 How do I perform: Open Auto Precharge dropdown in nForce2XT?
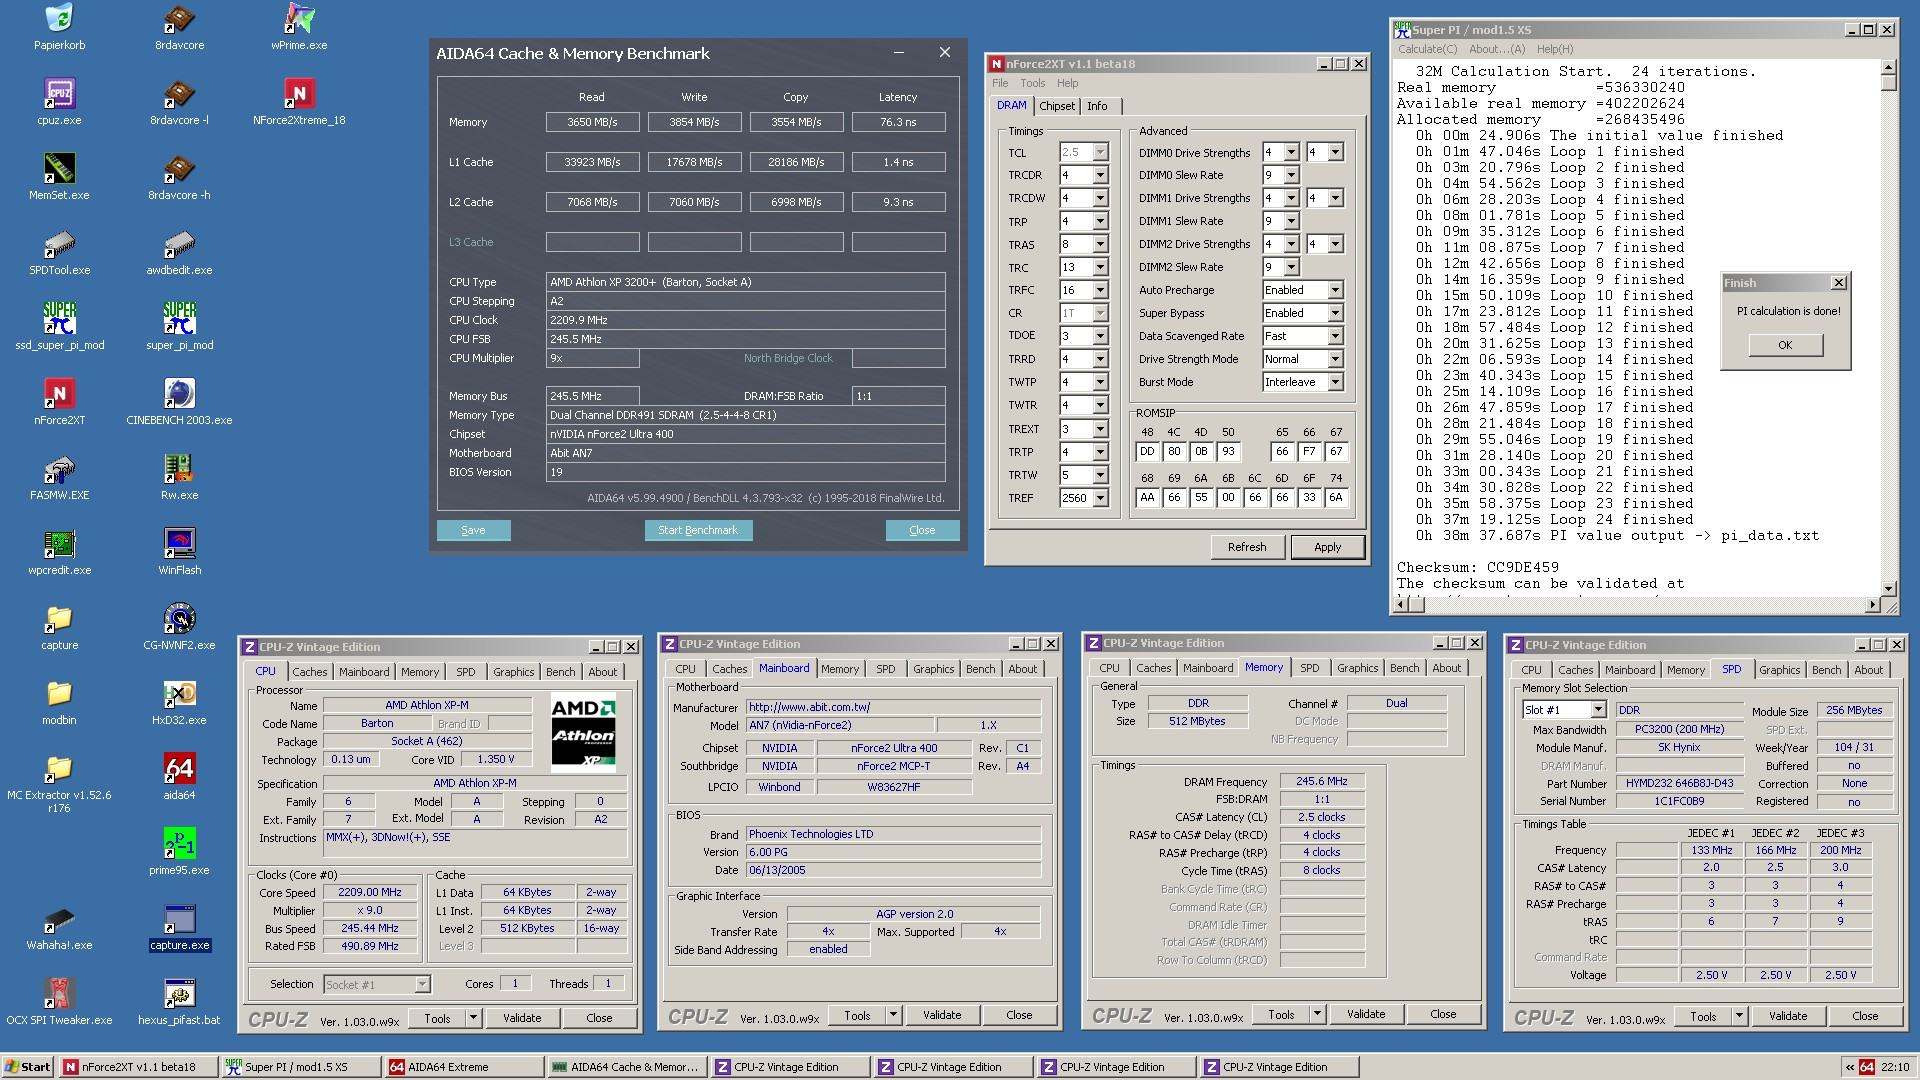coord(1334,290)
